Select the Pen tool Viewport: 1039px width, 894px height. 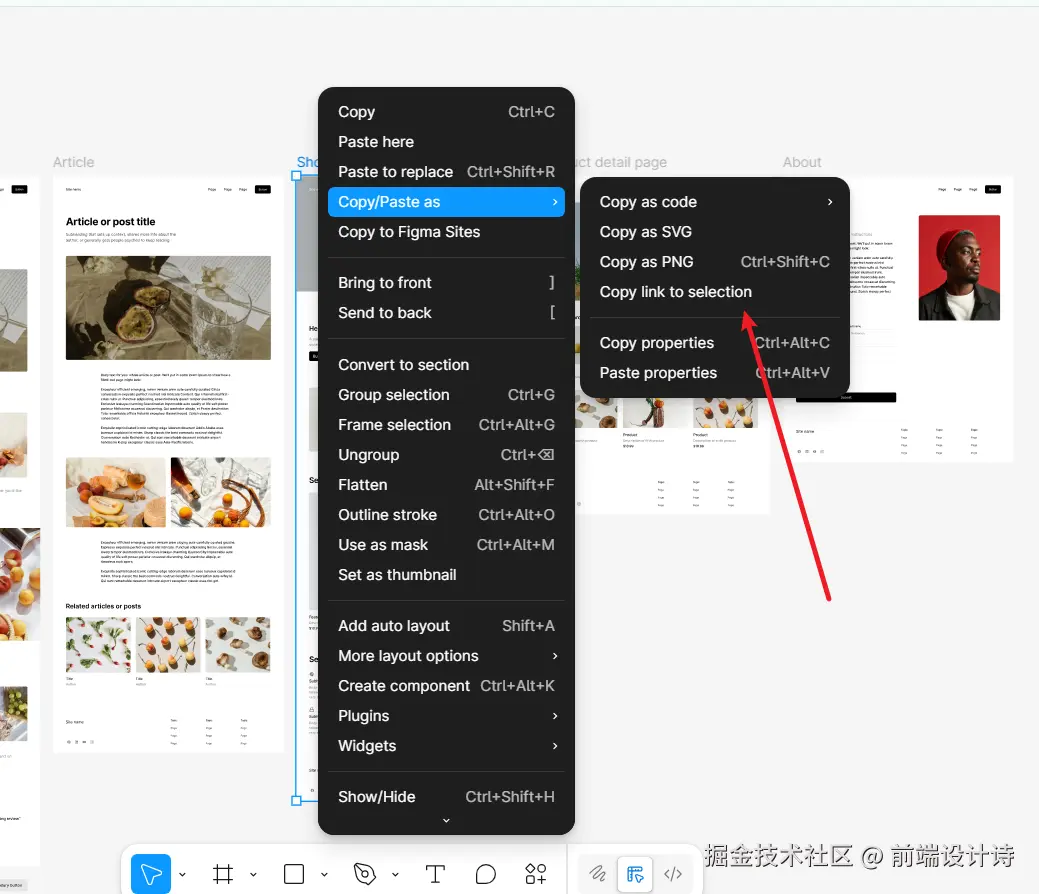(x=364, y=874)
